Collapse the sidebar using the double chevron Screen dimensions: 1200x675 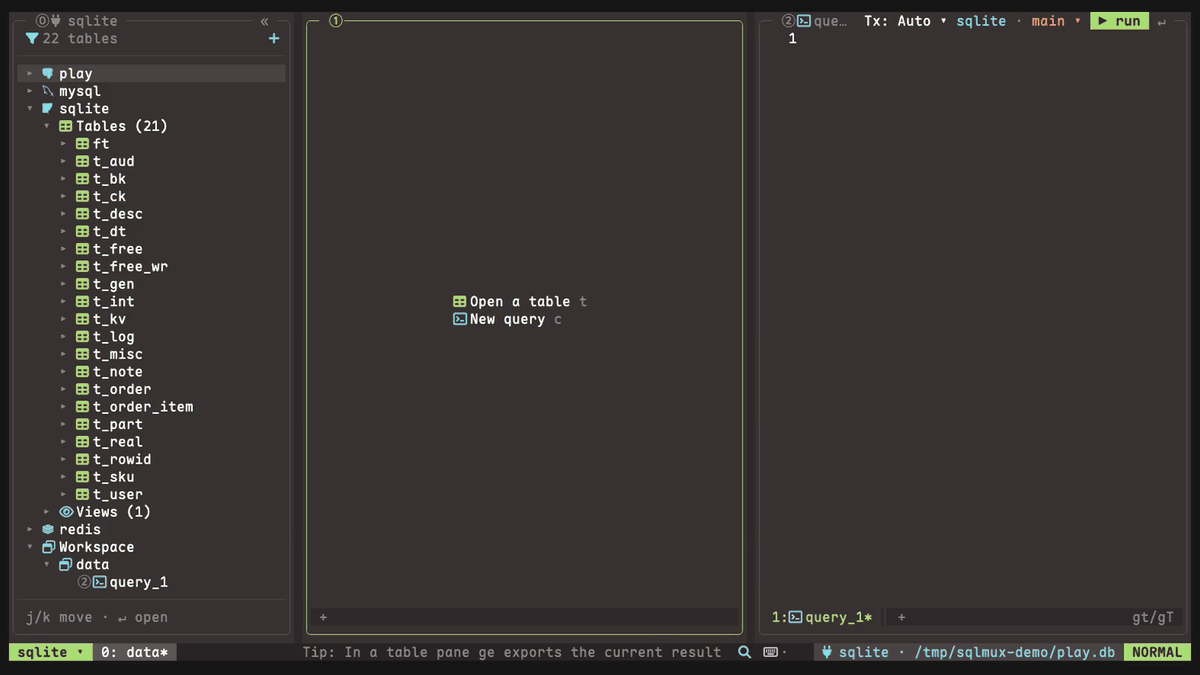(264, 21)
